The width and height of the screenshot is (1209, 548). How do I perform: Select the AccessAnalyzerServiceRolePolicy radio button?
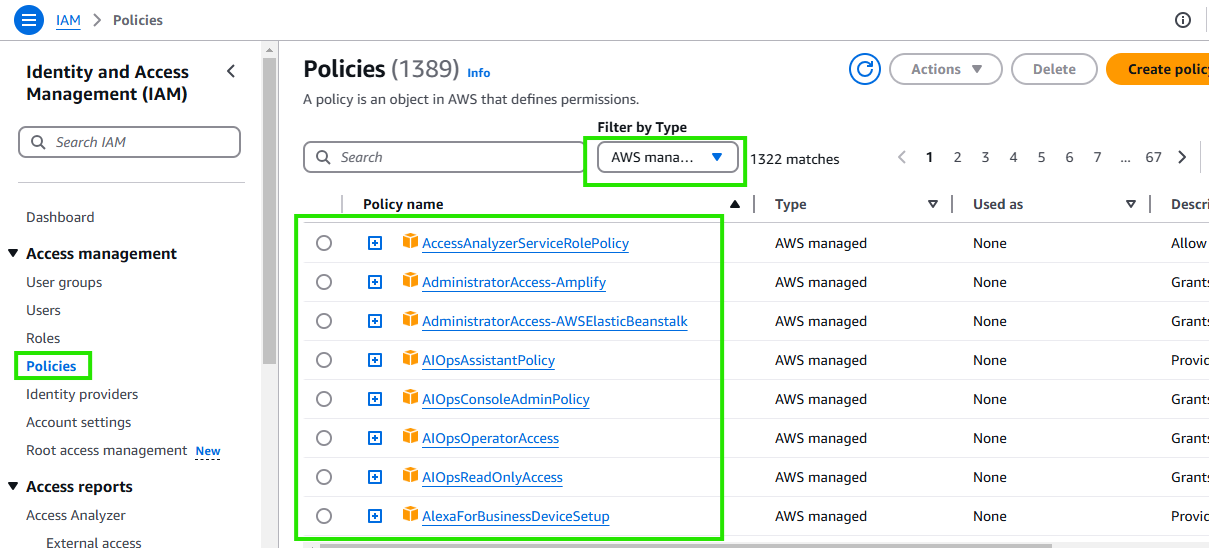[x=324, y=243]
